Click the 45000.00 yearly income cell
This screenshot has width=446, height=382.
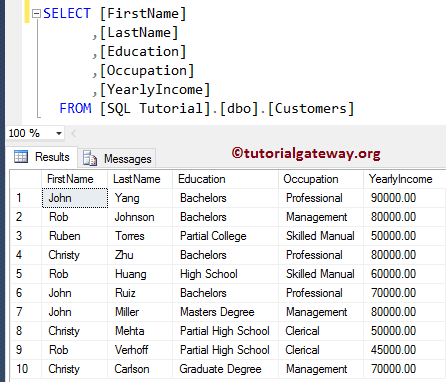[x=405, y=350]
